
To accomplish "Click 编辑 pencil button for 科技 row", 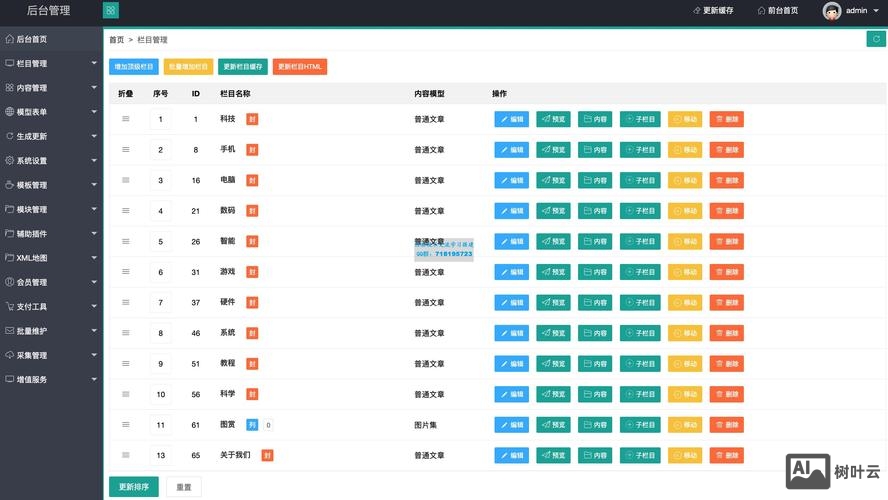I will coord(511,119).
